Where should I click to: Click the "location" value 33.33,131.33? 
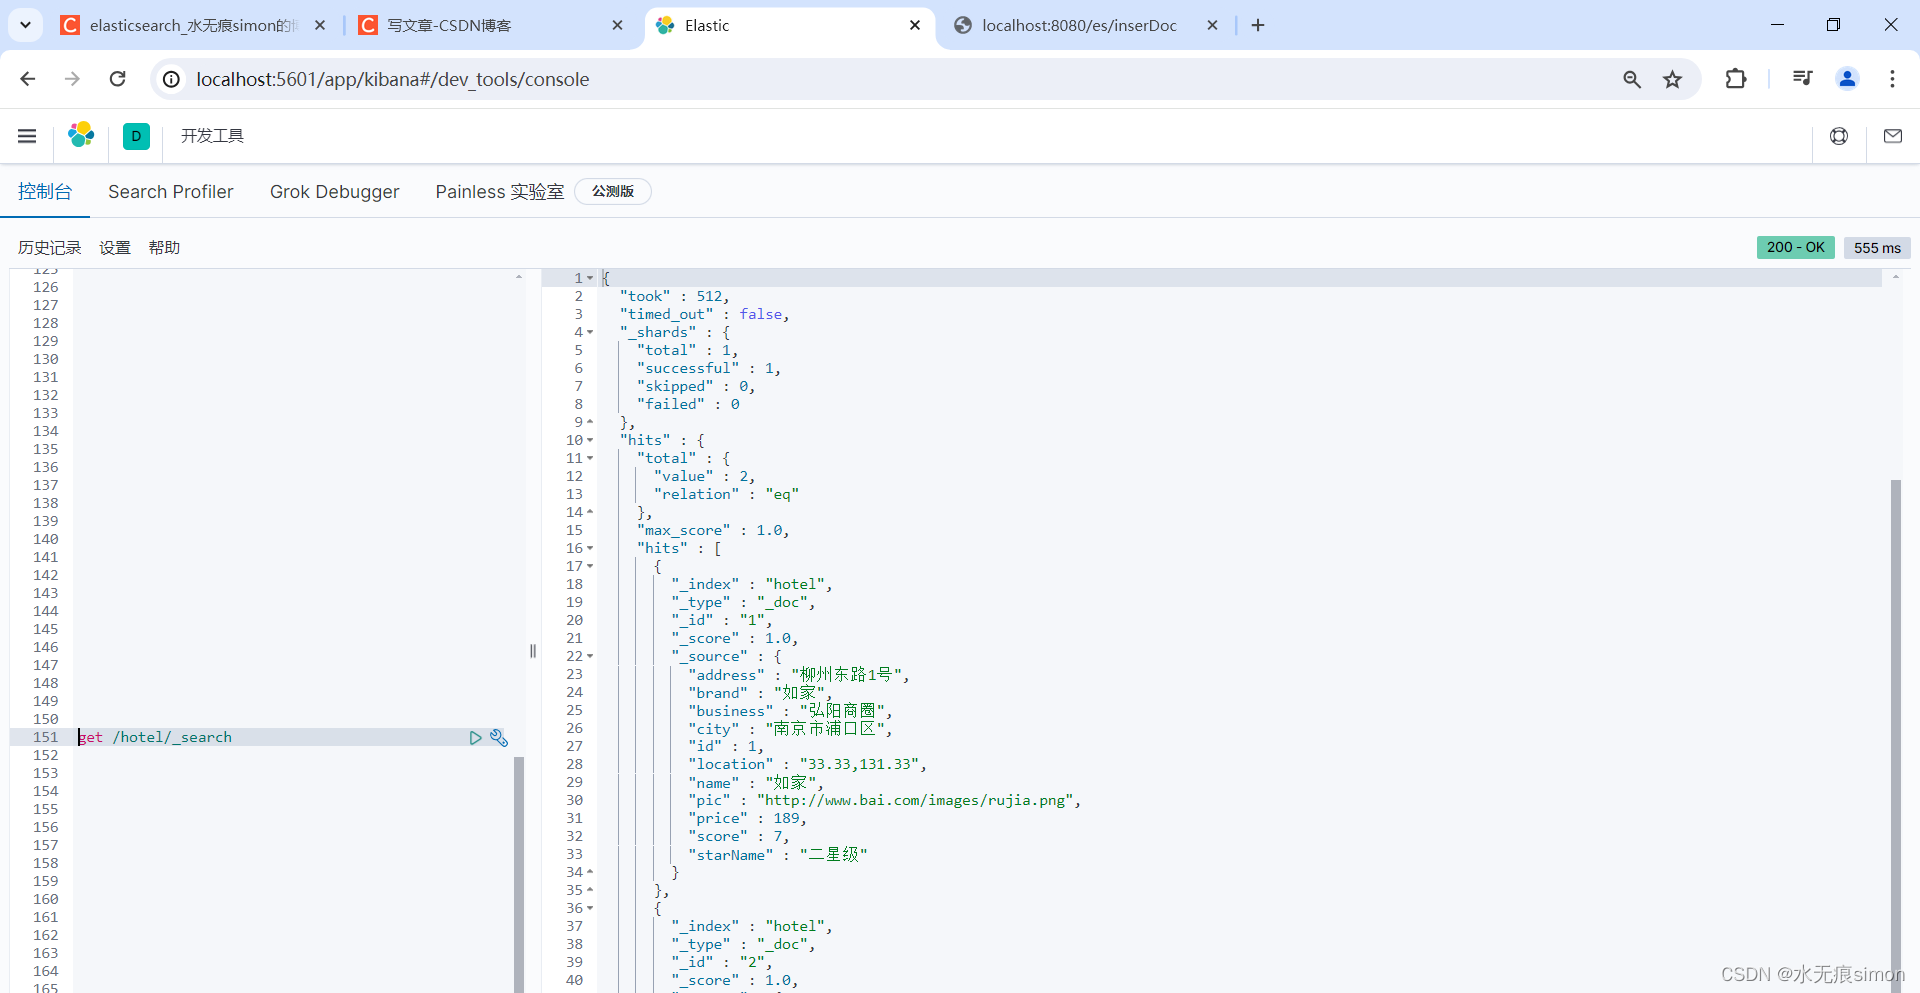point(859,764)
